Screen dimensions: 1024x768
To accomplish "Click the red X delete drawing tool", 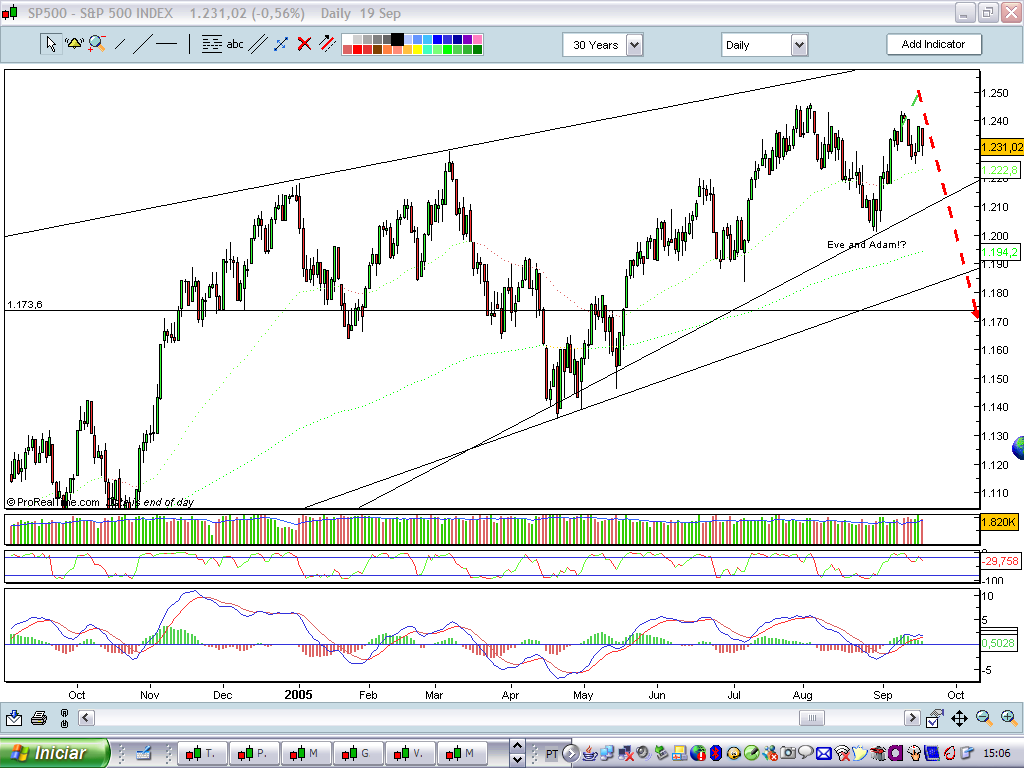I will [303, 44].
